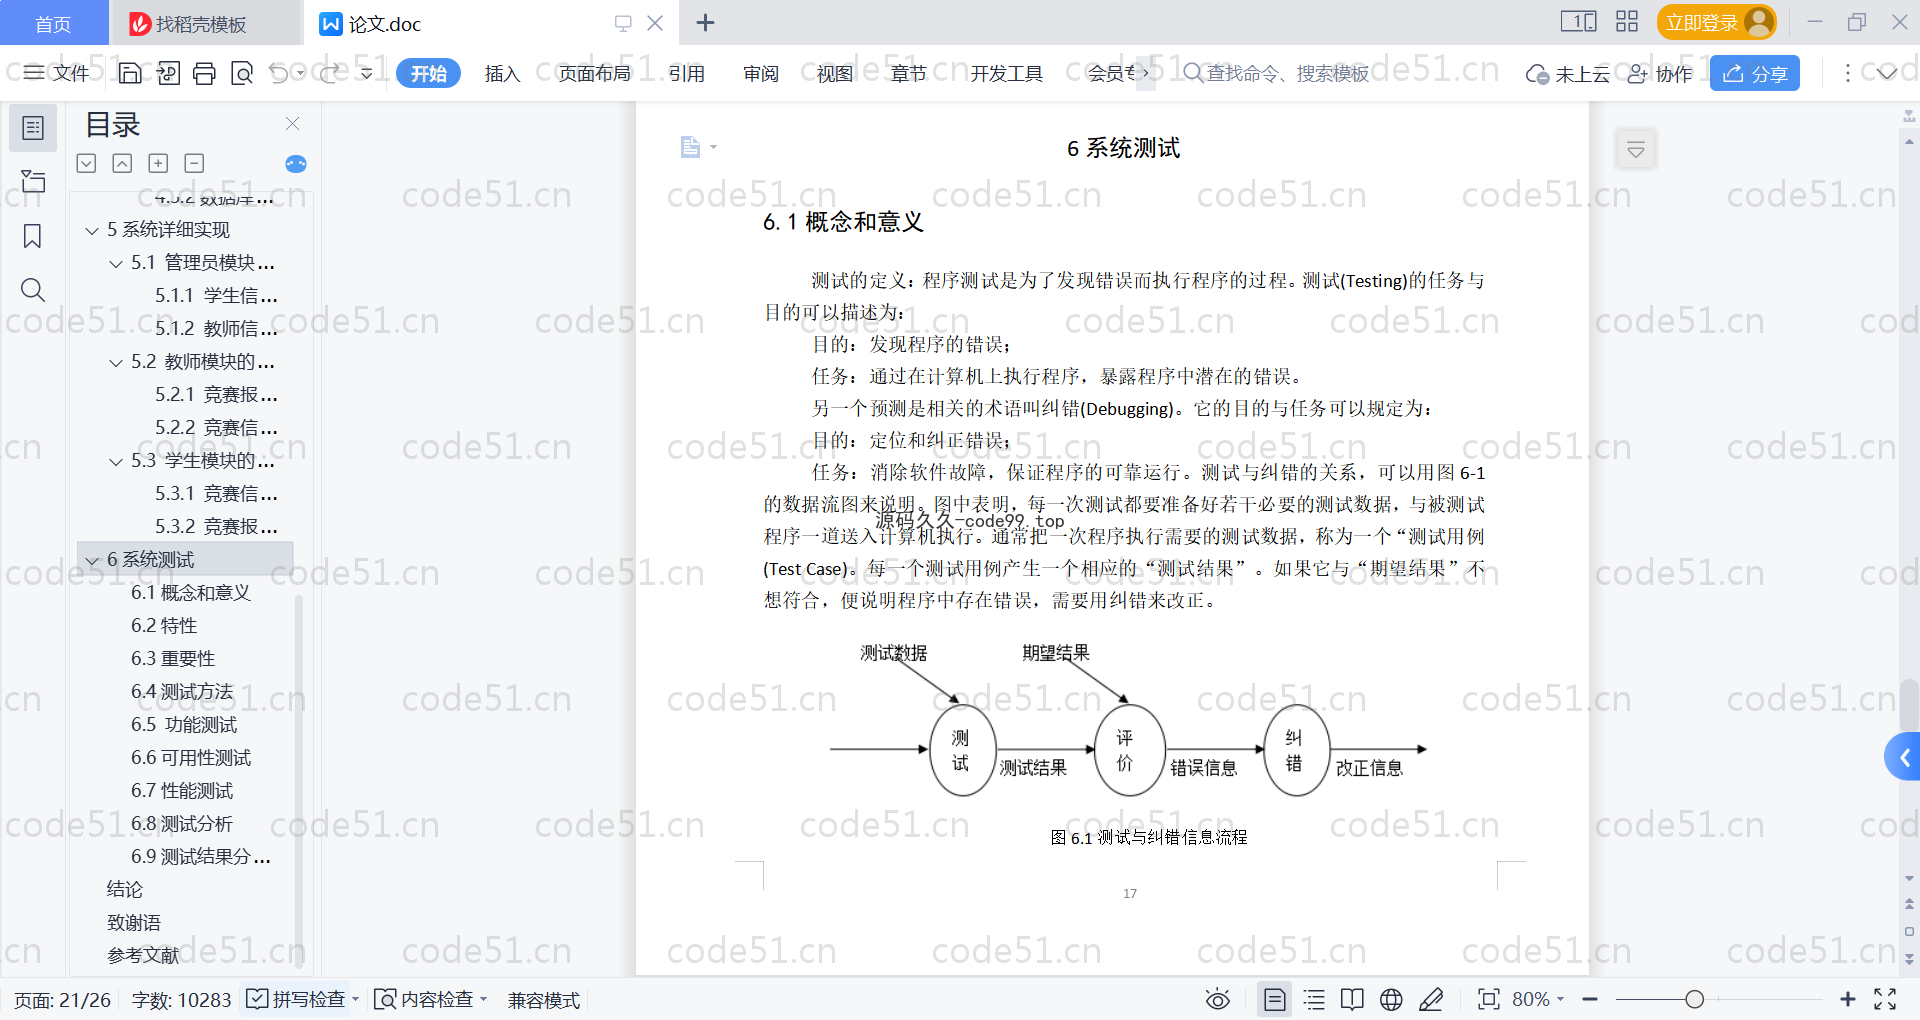The height and width of the screenshot is (1020, 1920).
Task: Collapse the 5.1 管理员模块 node
Action: click(116, 264)
